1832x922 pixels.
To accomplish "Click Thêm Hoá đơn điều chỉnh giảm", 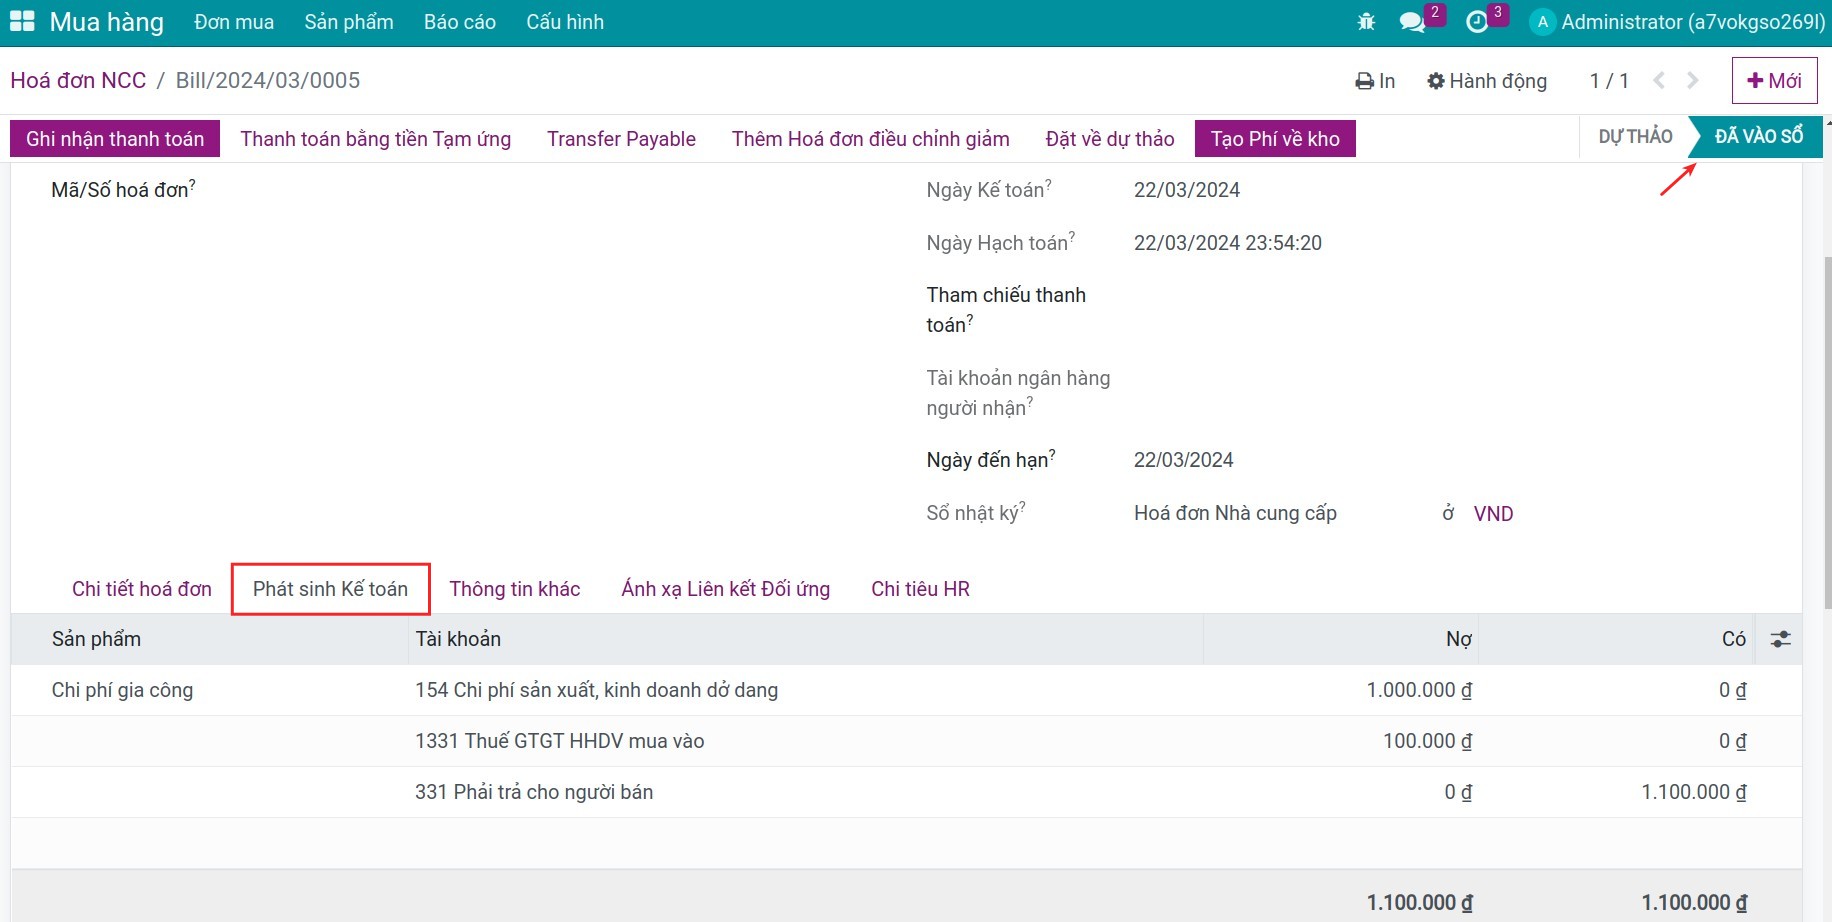I will pyautogui.click(x=871, y=138).
